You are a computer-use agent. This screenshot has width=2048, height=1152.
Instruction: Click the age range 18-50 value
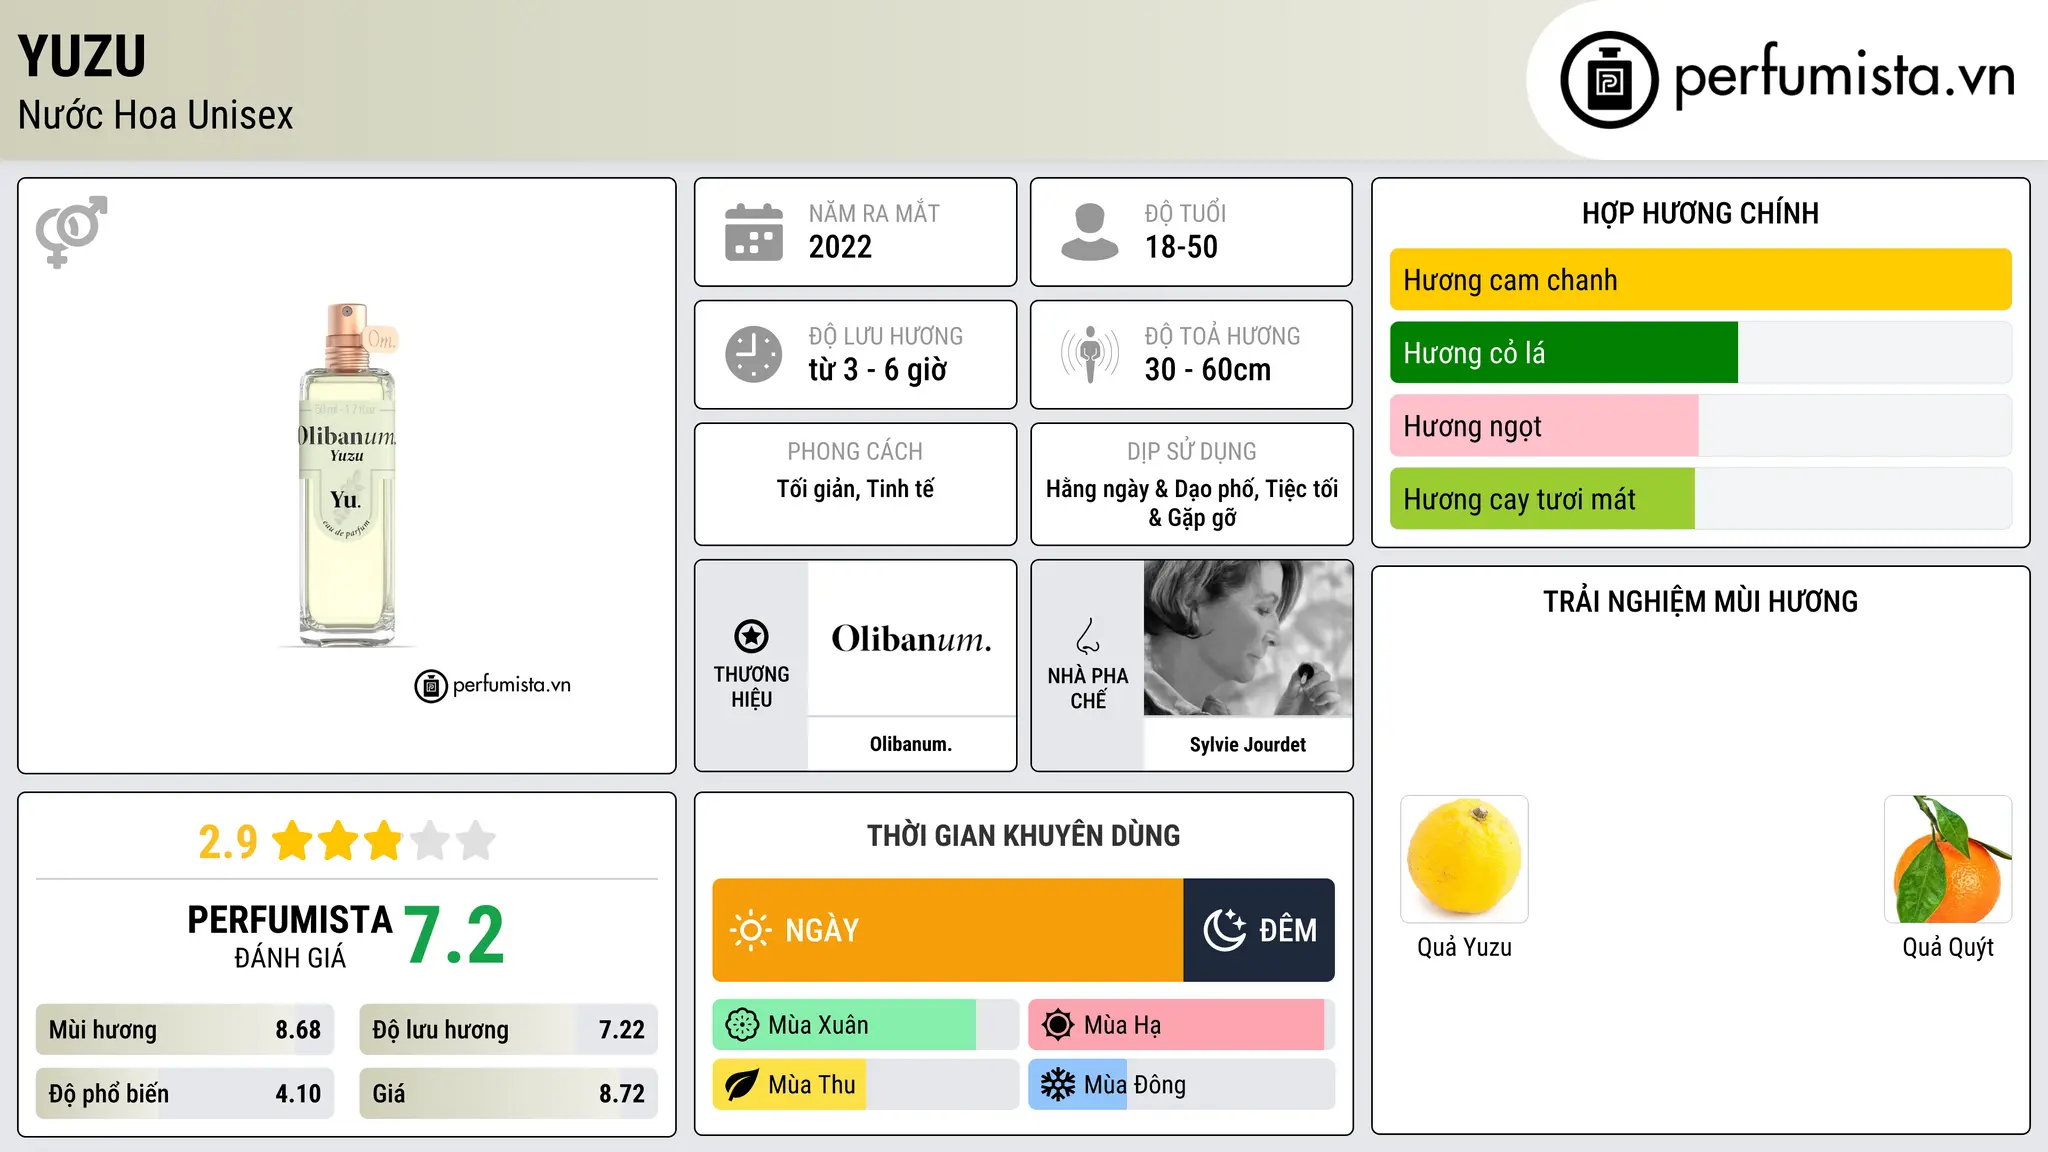[1181, 247]
